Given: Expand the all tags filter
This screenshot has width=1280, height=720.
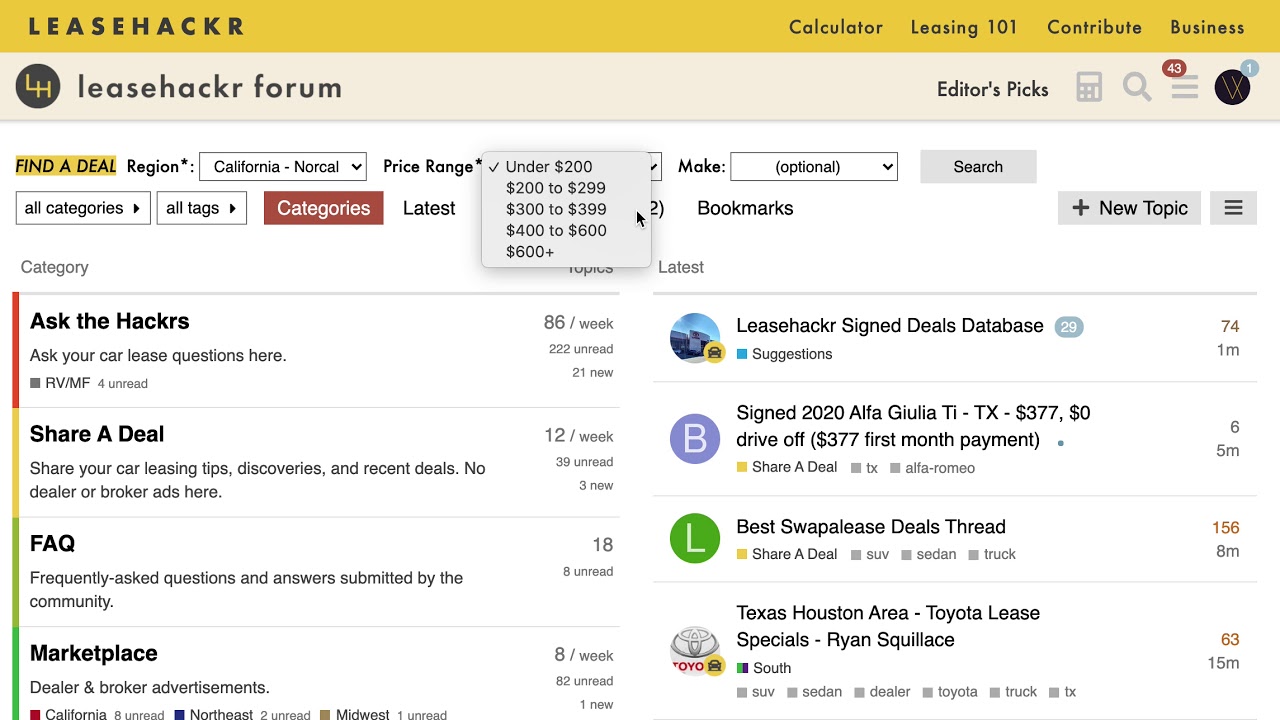Looking at the screenshot, I should [202, 208].
